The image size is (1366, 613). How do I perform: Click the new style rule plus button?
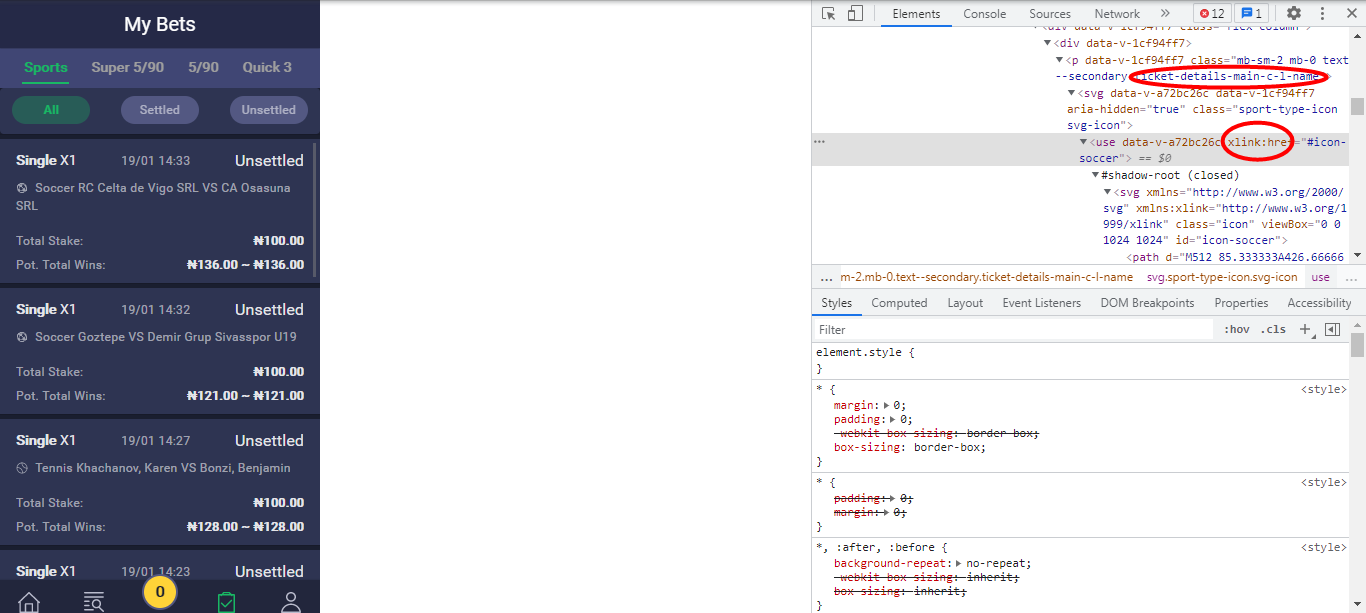pos(1304,328)
